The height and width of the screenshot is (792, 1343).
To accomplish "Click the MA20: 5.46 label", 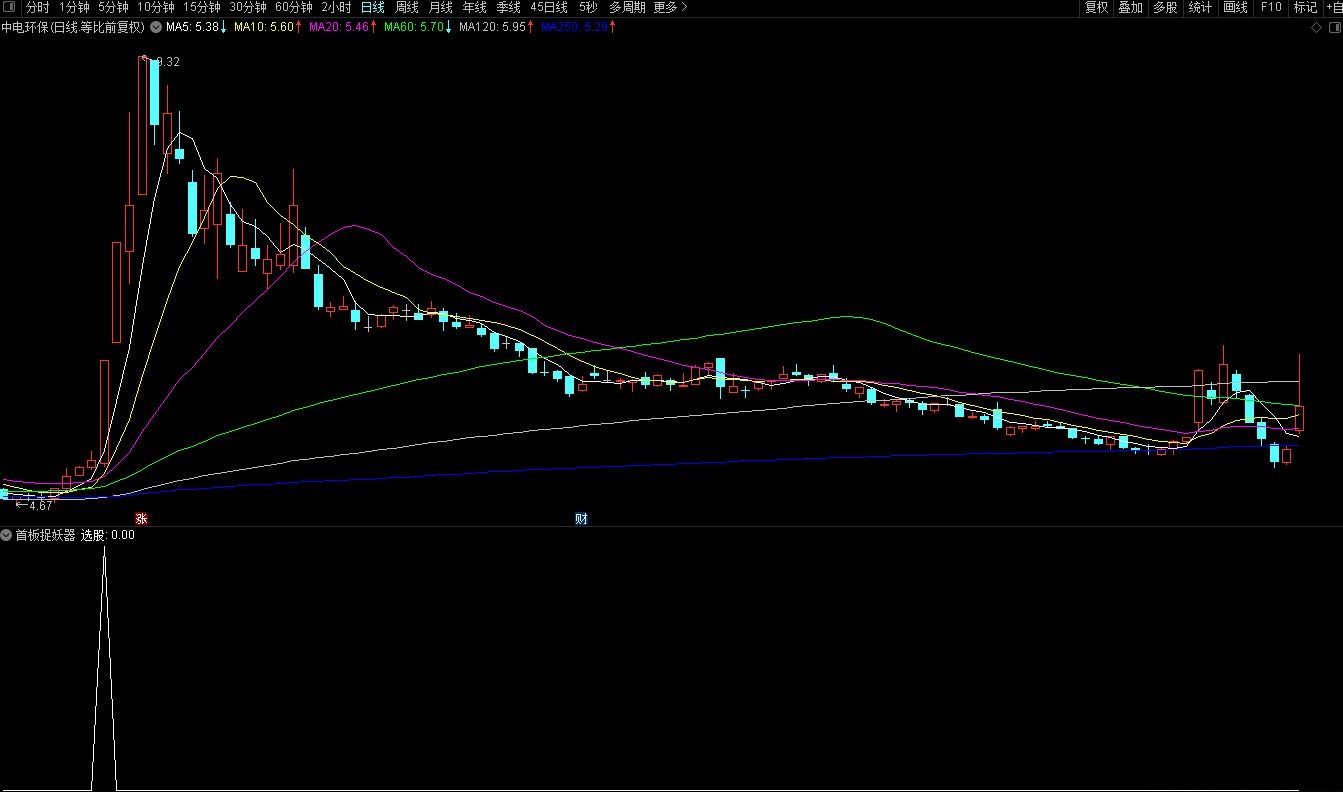I will [339, 28].
